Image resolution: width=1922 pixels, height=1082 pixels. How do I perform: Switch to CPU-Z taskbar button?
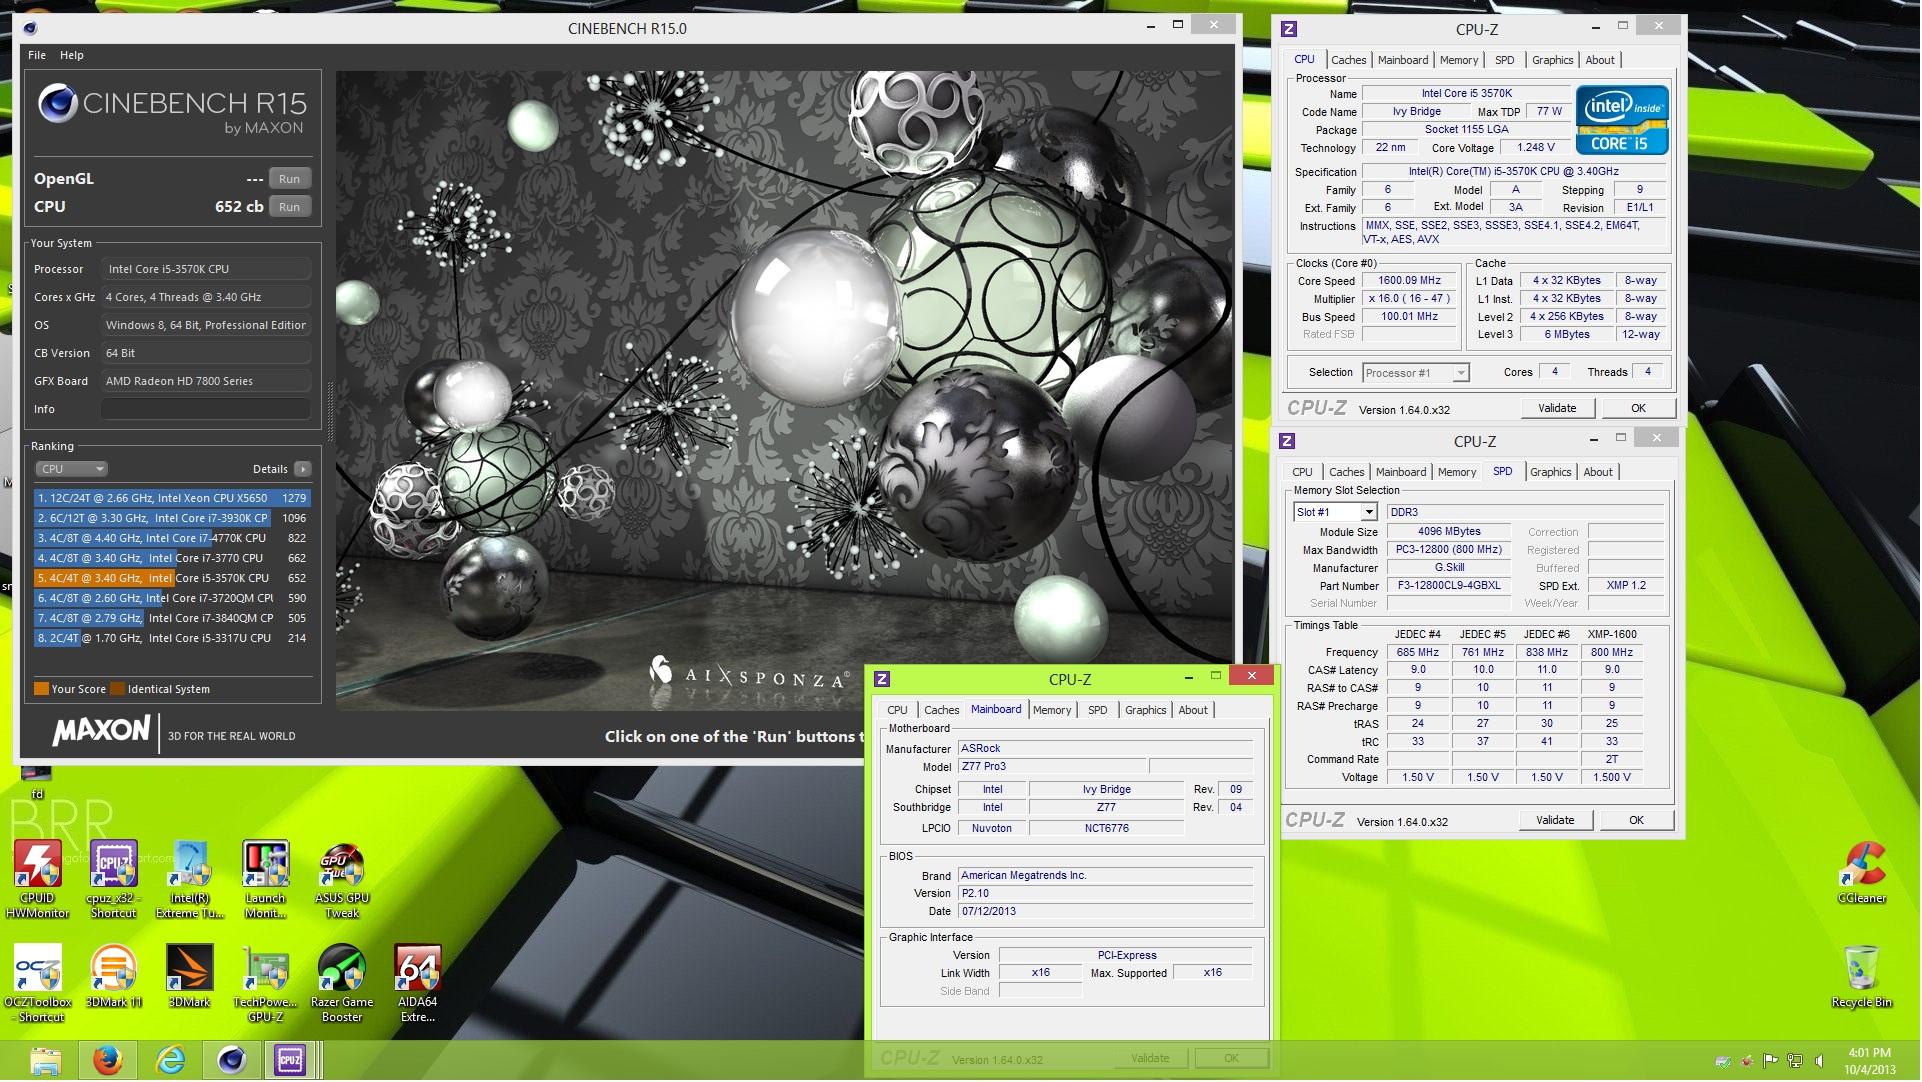[x=290, y=1061]
